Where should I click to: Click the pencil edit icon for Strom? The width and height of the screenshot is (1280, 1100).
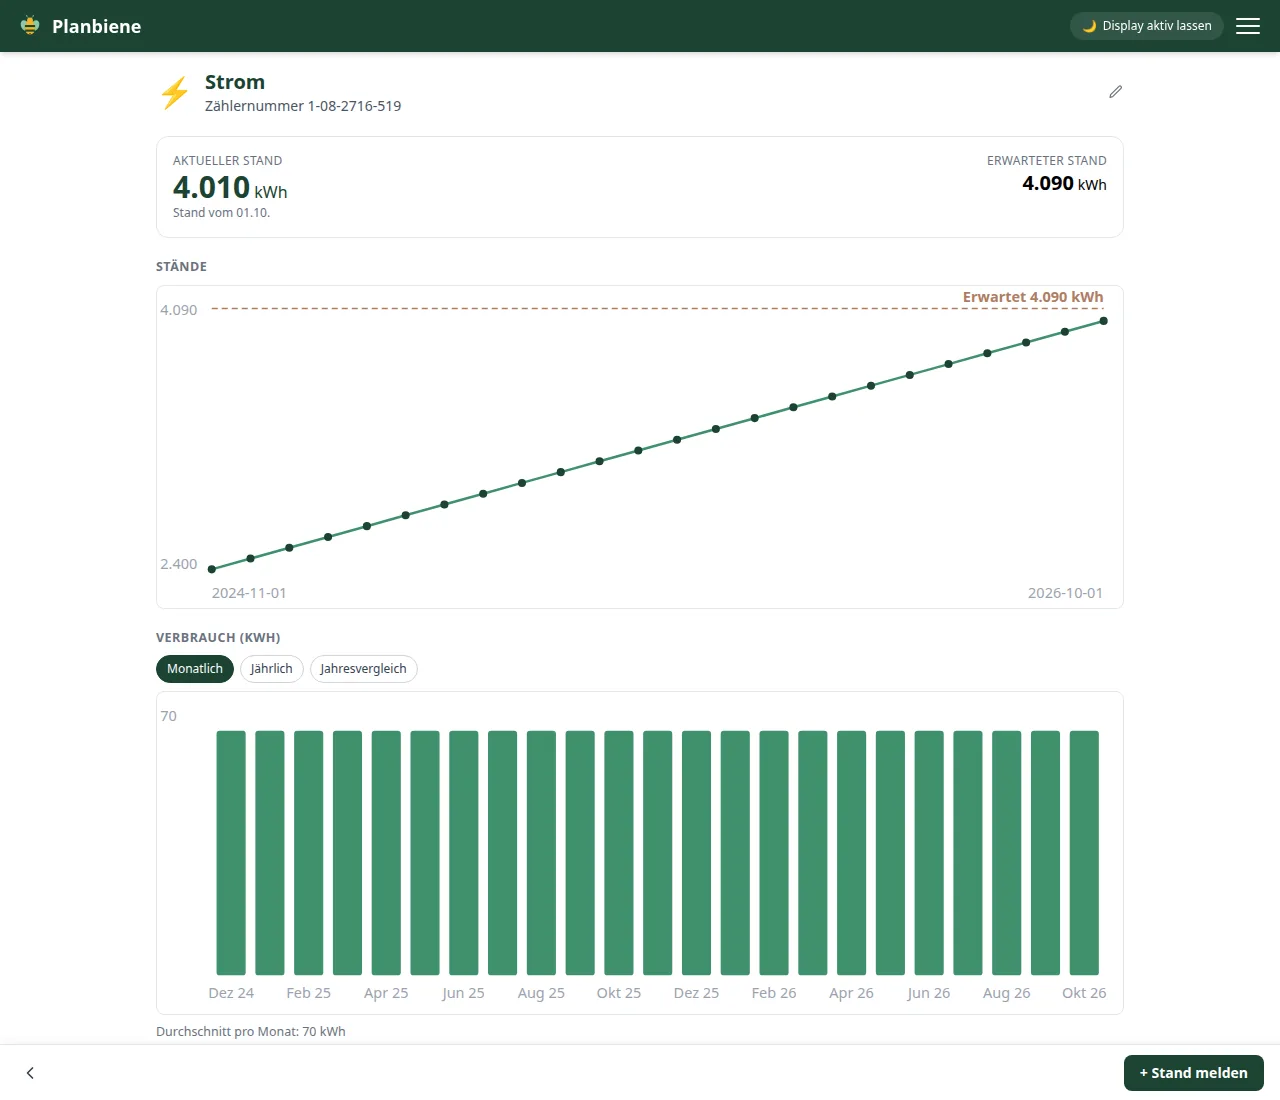pyautogui.click(x=1116, y=92)
